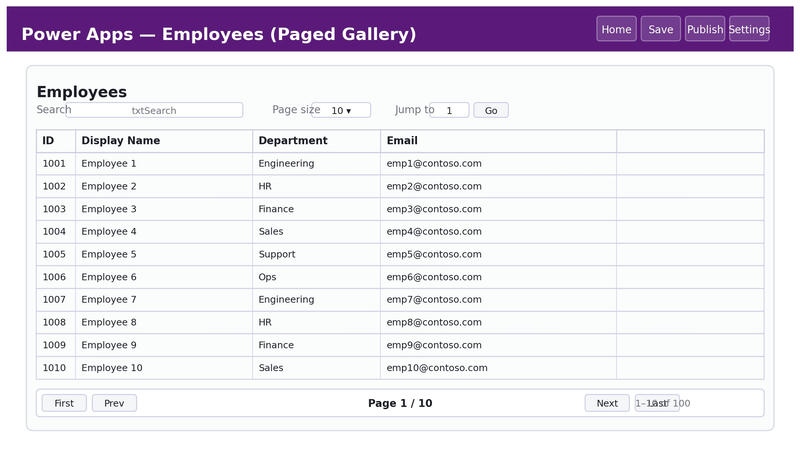Screen dimensions: 800x457
Task: Select ID cell 1005
Action: tap(56, 255)
